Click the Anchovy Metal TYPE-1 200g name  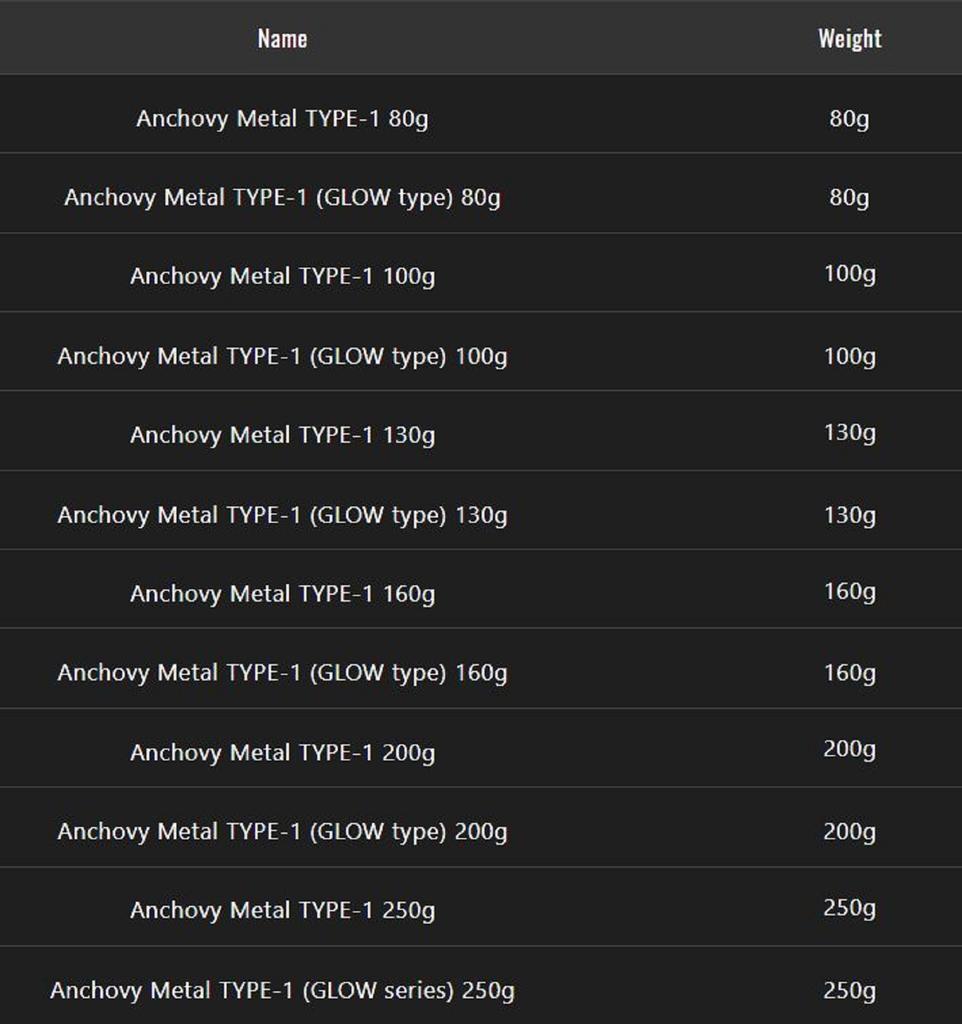pyautogui.click(x=282, y=753)
